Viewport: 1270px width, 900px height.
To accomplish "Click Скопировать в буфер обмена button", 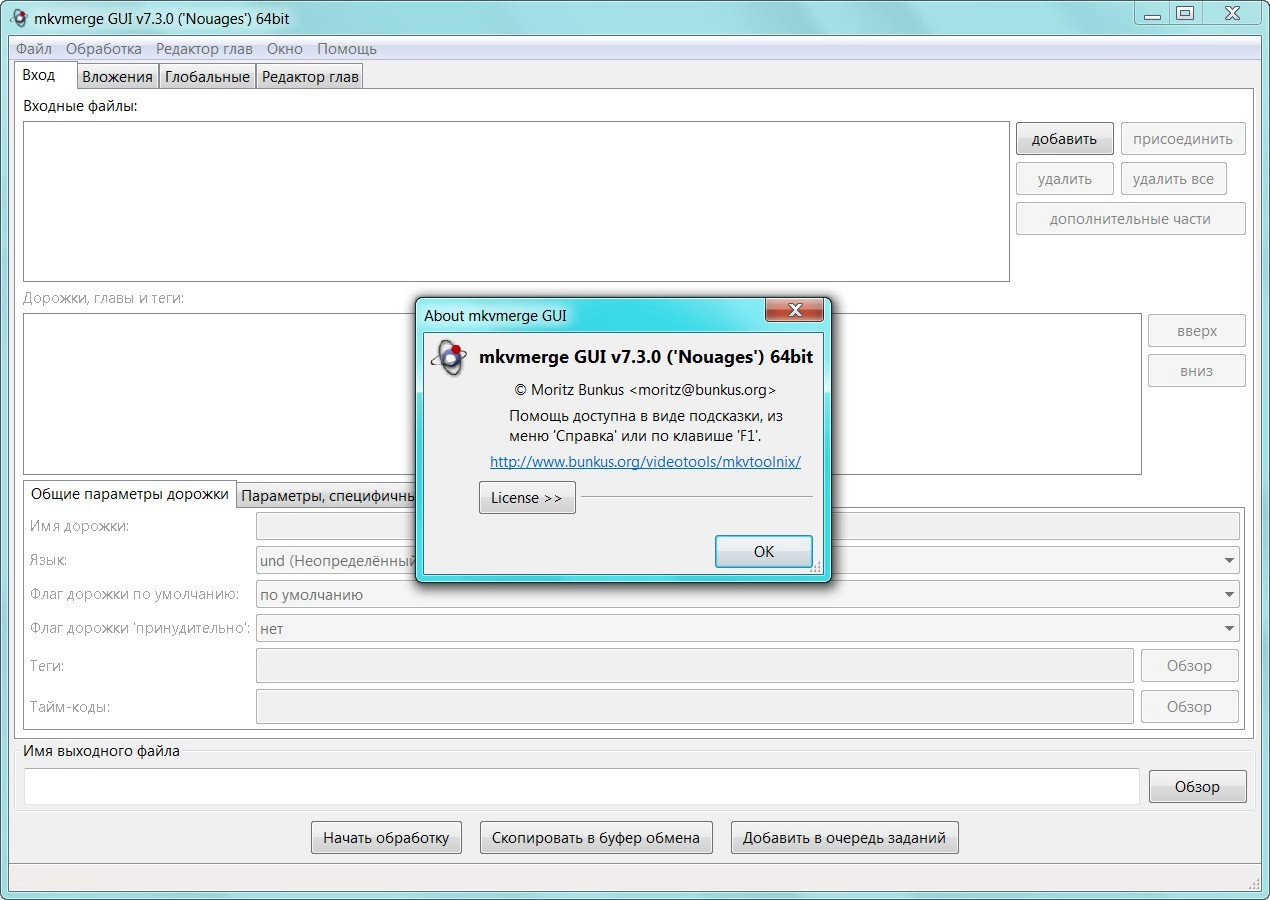I will point(596,838).
